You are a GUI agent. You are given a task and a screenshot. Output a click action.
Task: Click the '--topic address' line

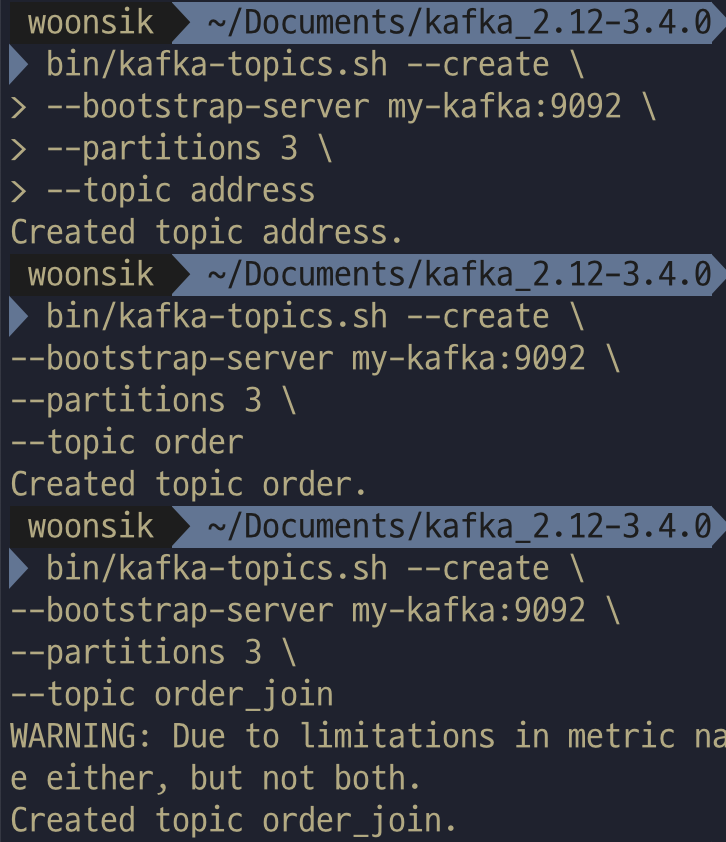point(181,191)
